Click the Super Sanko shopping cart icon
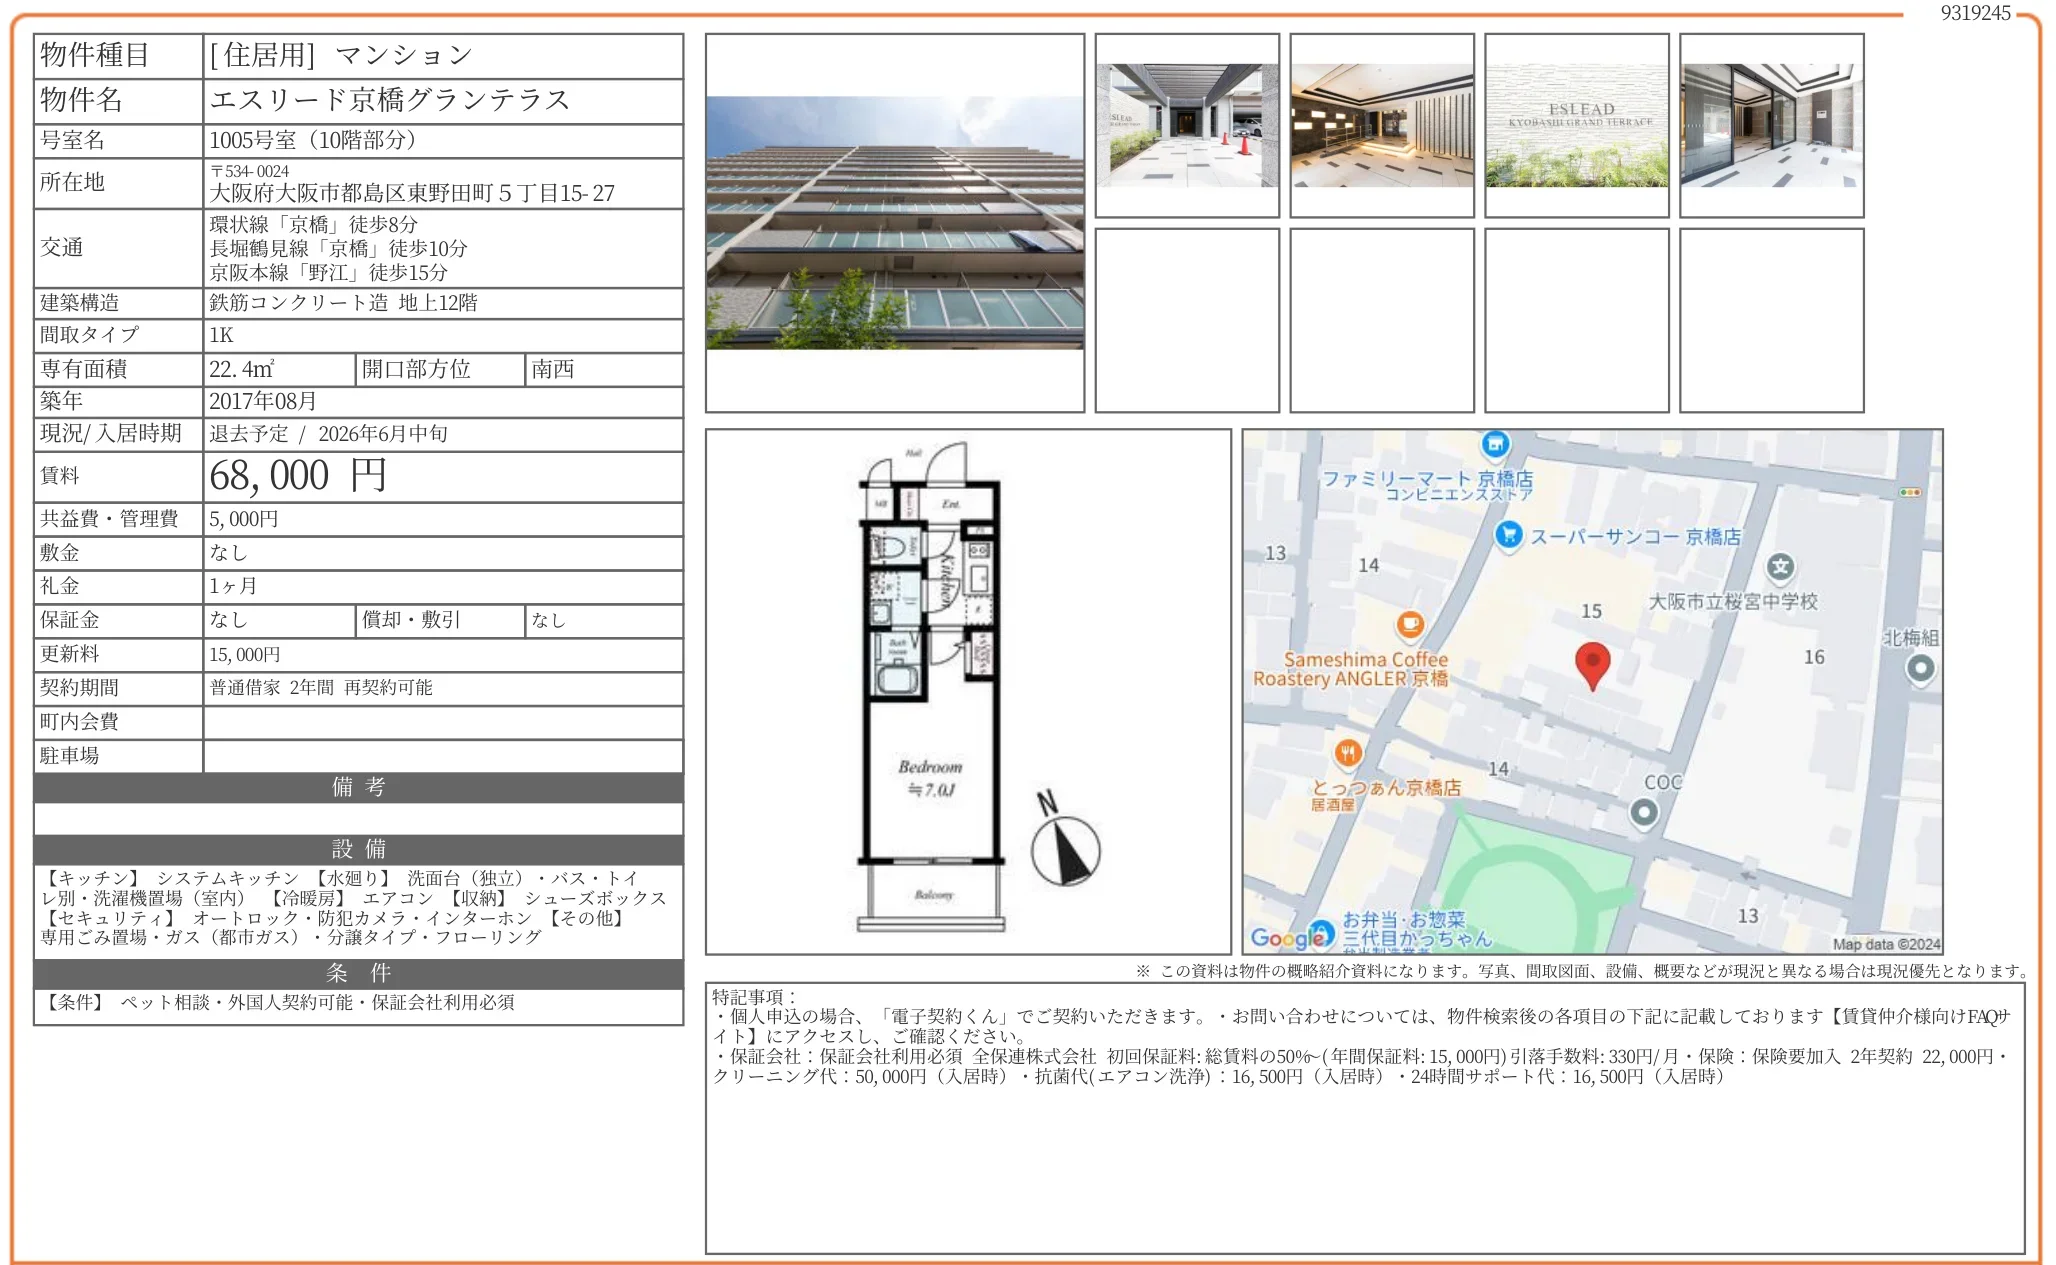Viewport: 2056px width, 1265px height. (1508, 535)
